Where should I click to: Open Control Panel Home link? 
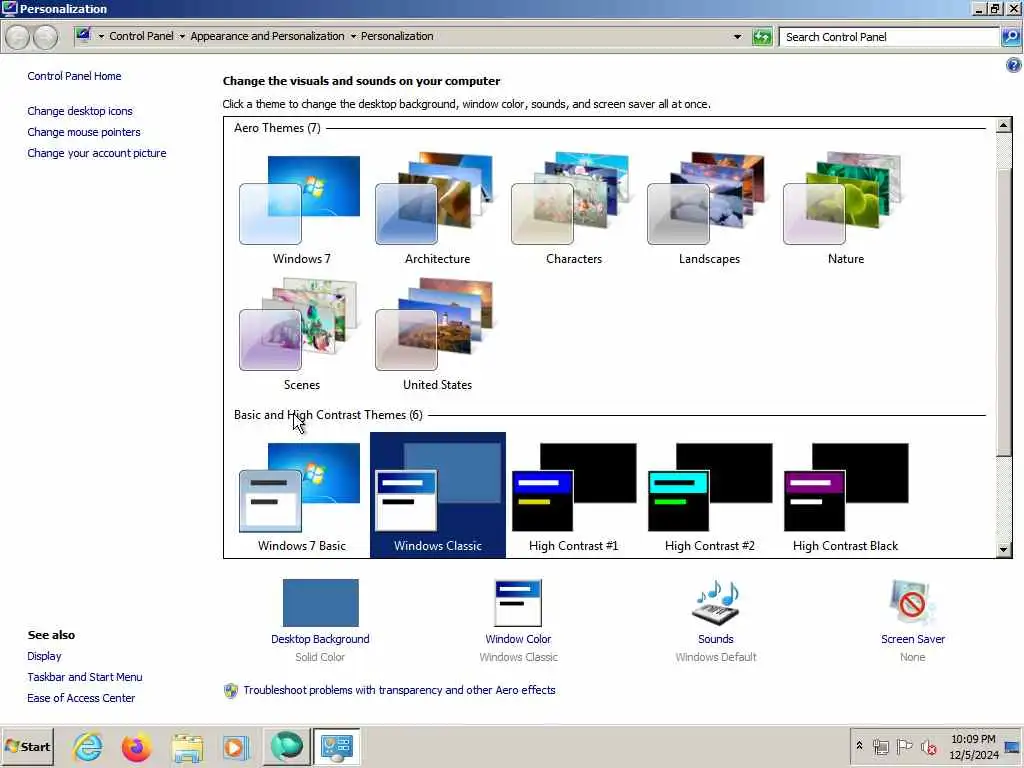pyautogui.click(x=74, y=76)
